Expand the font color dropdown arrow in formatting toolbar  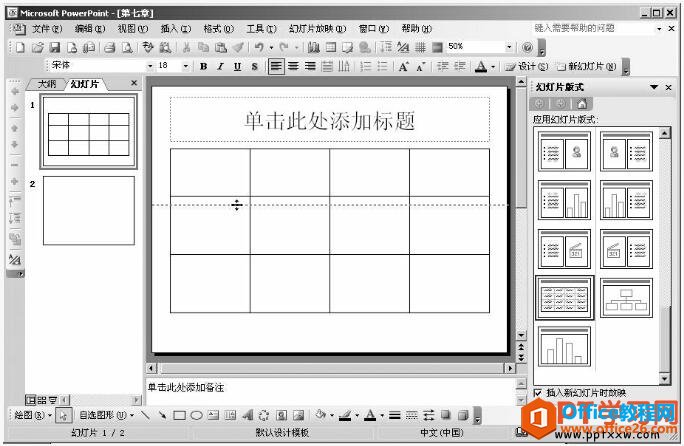point(493,67)
